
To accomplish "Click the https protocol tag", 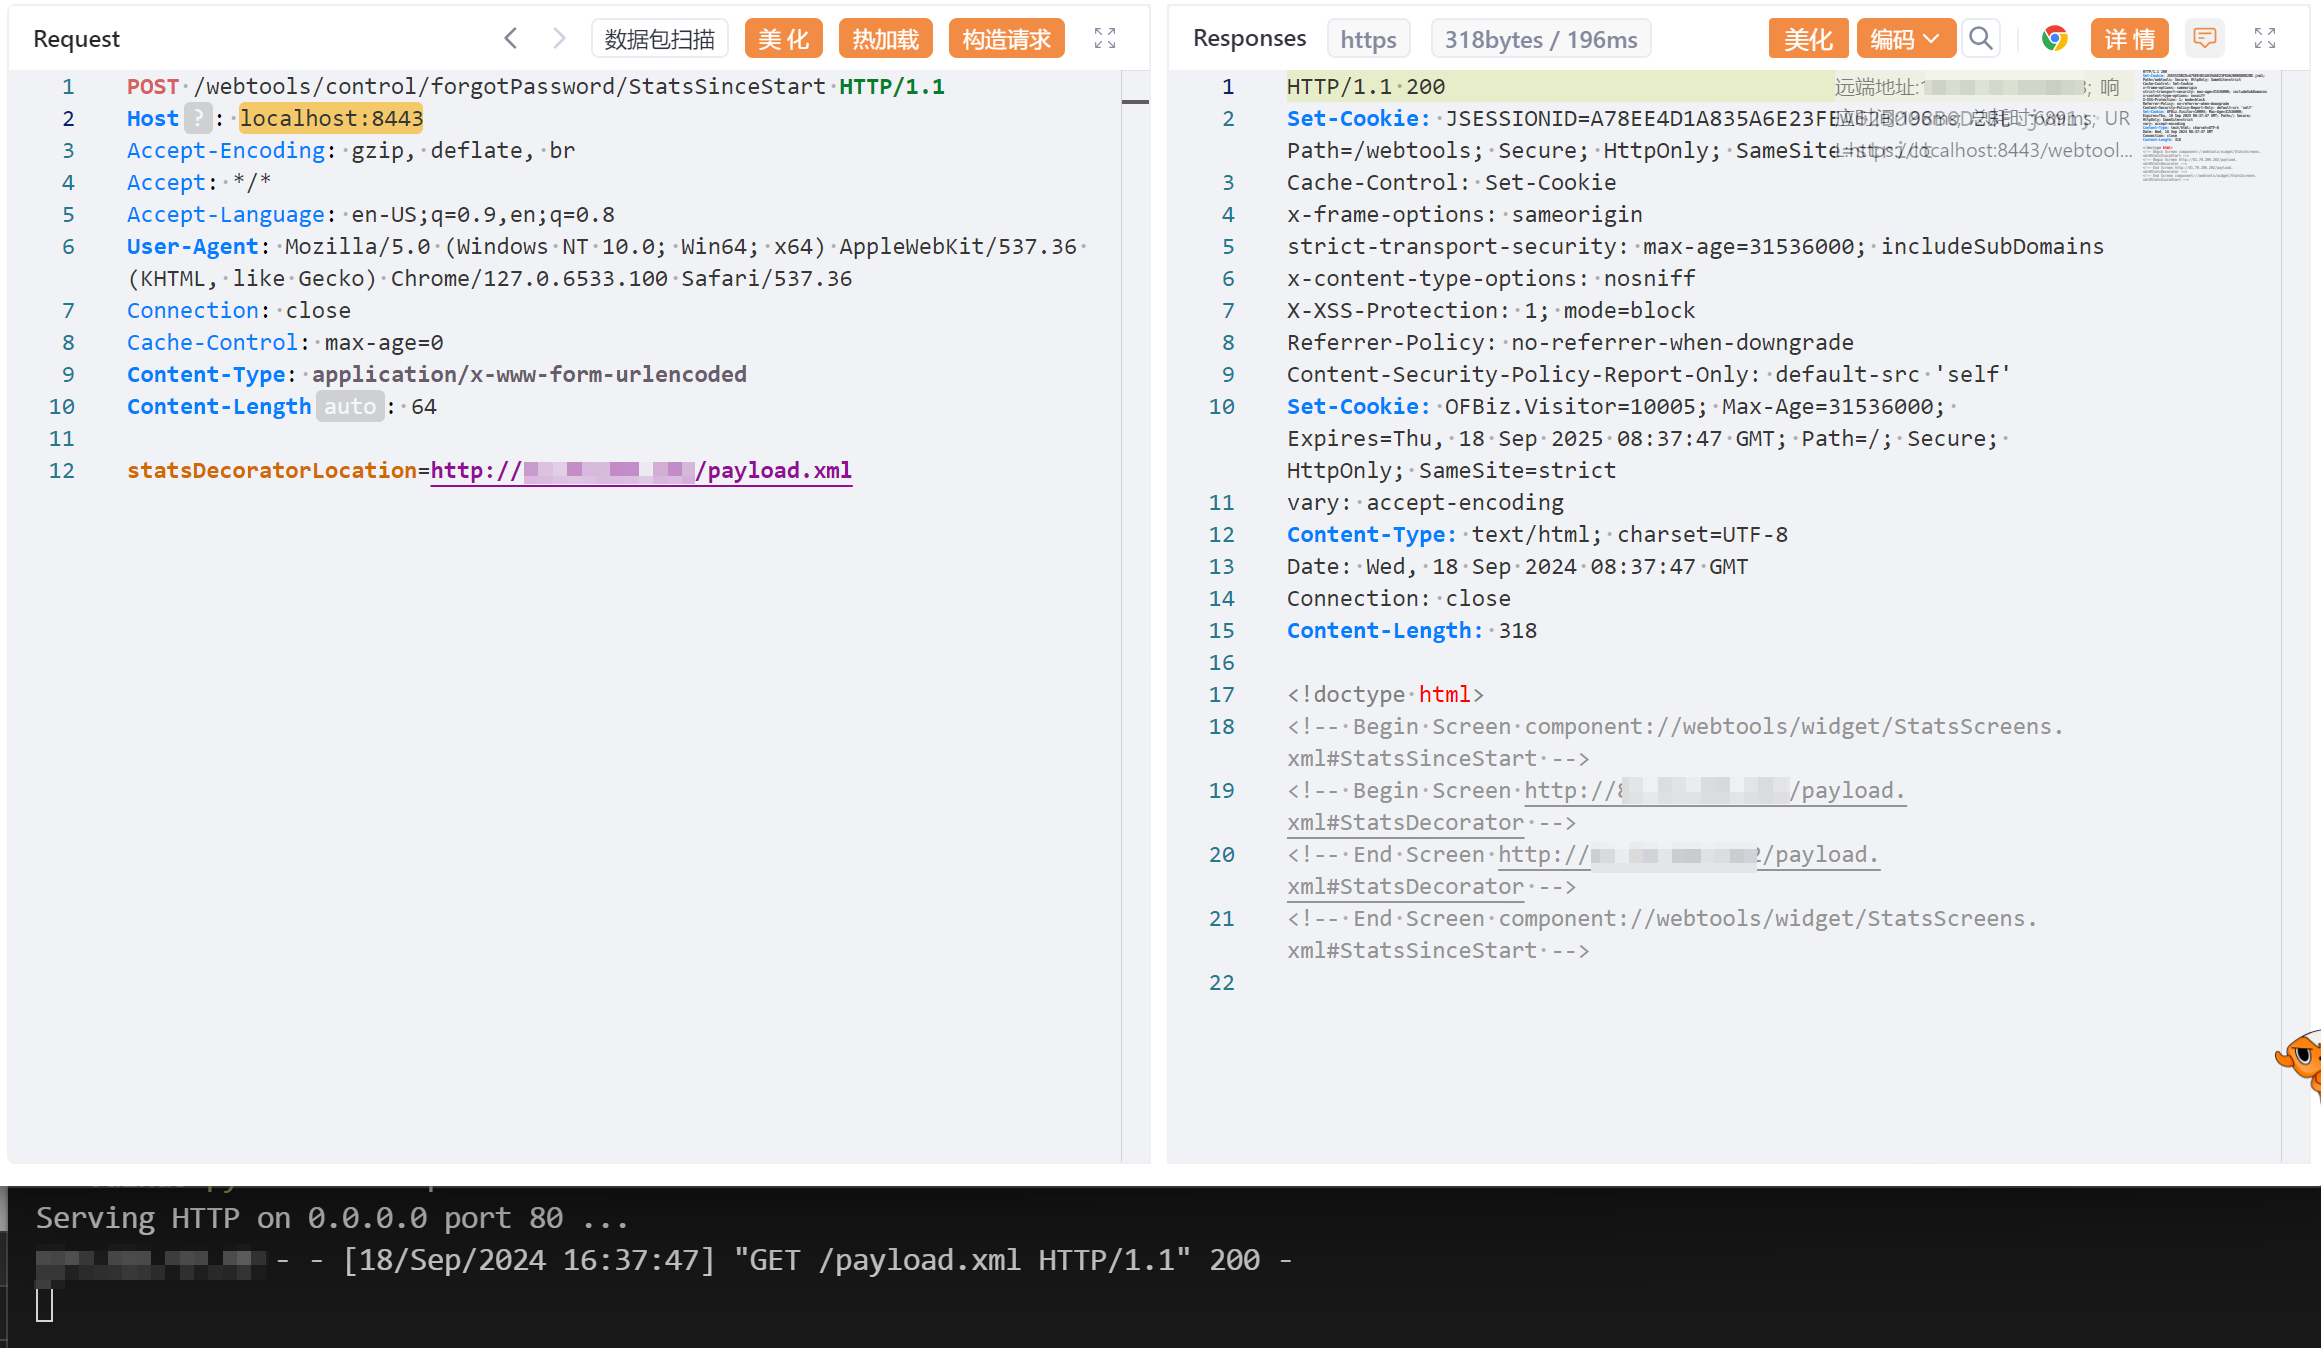I will click(1368, 39).
